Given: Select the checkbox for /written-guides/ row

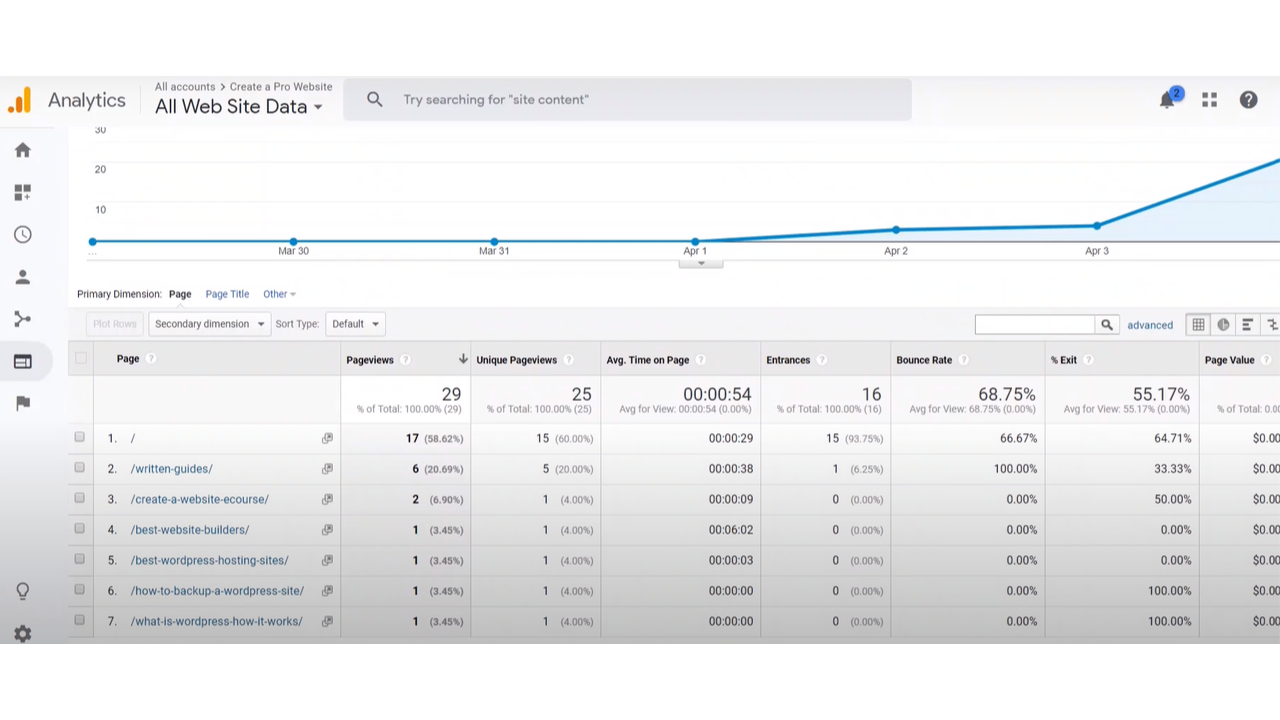Looking at the screenshot, I should coord(79,467).
